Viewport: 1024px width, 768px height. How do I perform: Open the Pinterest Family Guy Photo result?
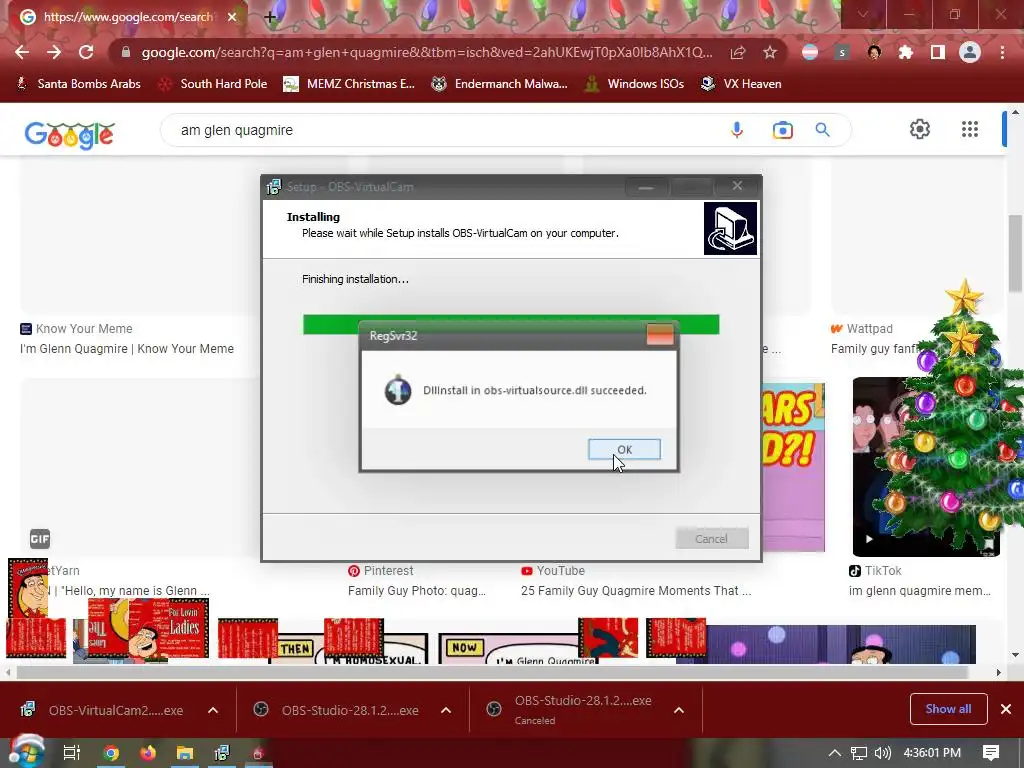pyautogui.click(x=417, y=590)
